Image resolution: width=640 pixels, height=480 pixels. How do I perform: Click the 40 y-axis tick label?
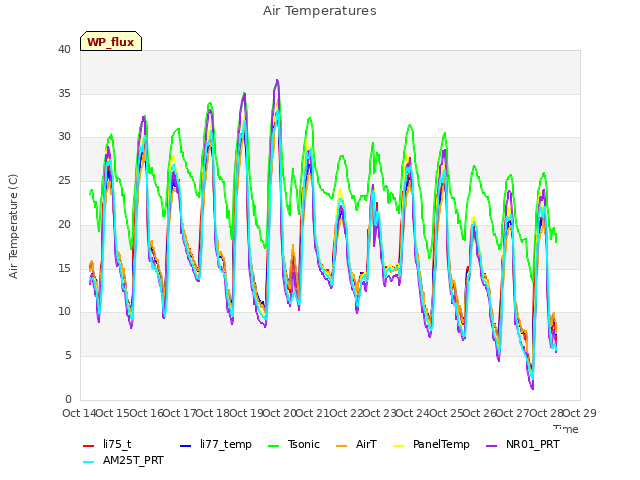(64, 50)
